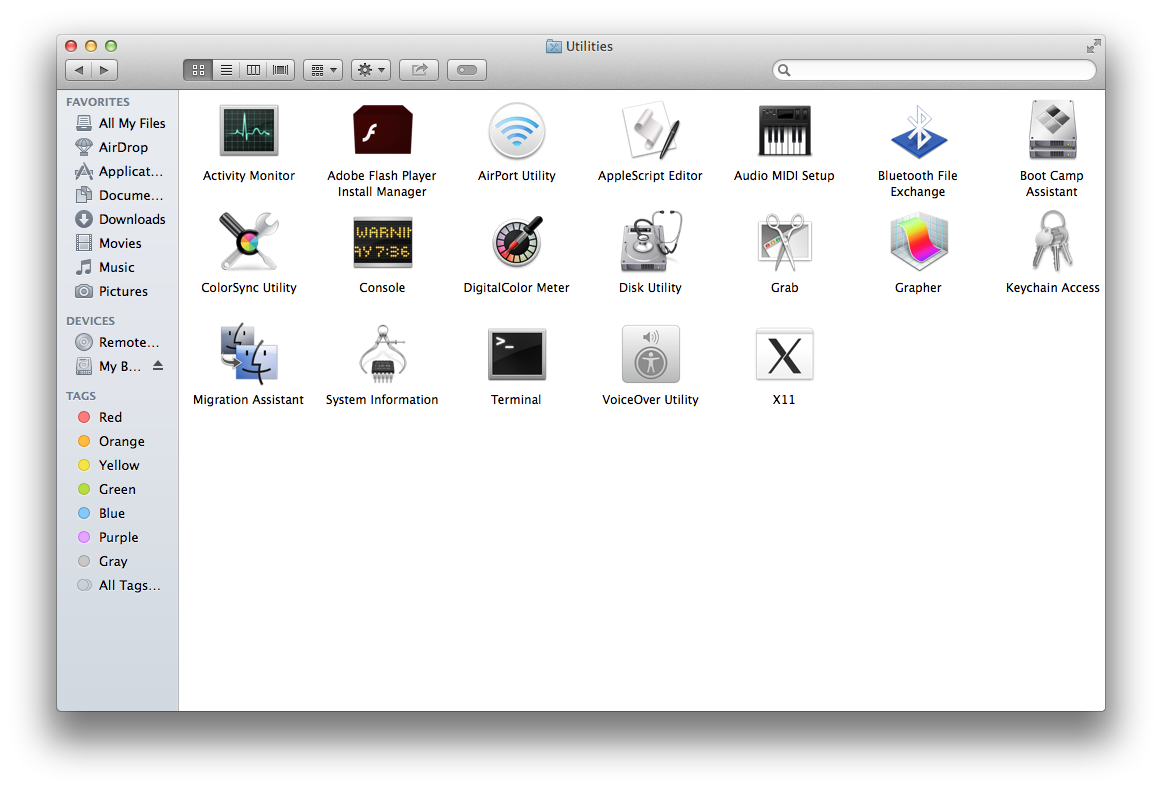Switch to Cover Flow view
The image size is (1162, 790).
click(x=281, y=70)
